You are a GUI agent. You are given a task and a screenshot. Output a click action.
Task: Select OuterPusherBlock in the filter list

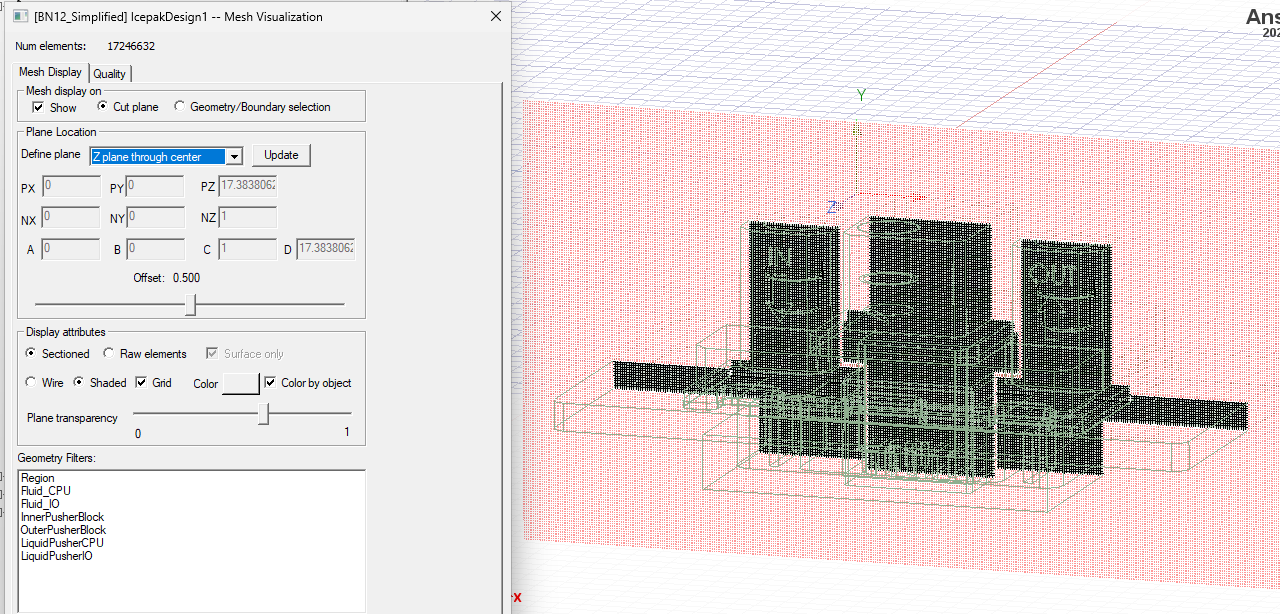(x=63, y=530)
